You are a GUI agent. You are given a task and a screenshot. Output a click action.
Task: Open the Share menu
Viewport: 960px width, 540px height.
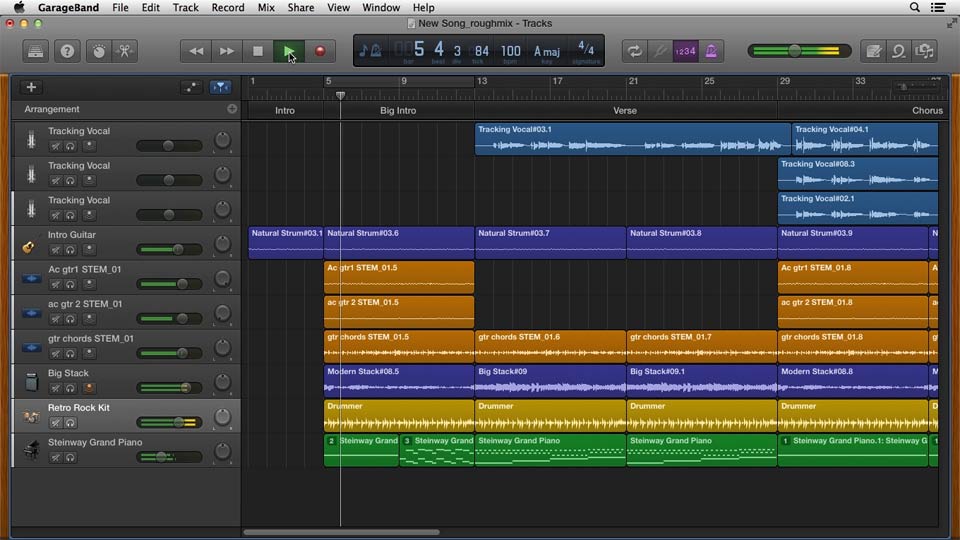301,7
